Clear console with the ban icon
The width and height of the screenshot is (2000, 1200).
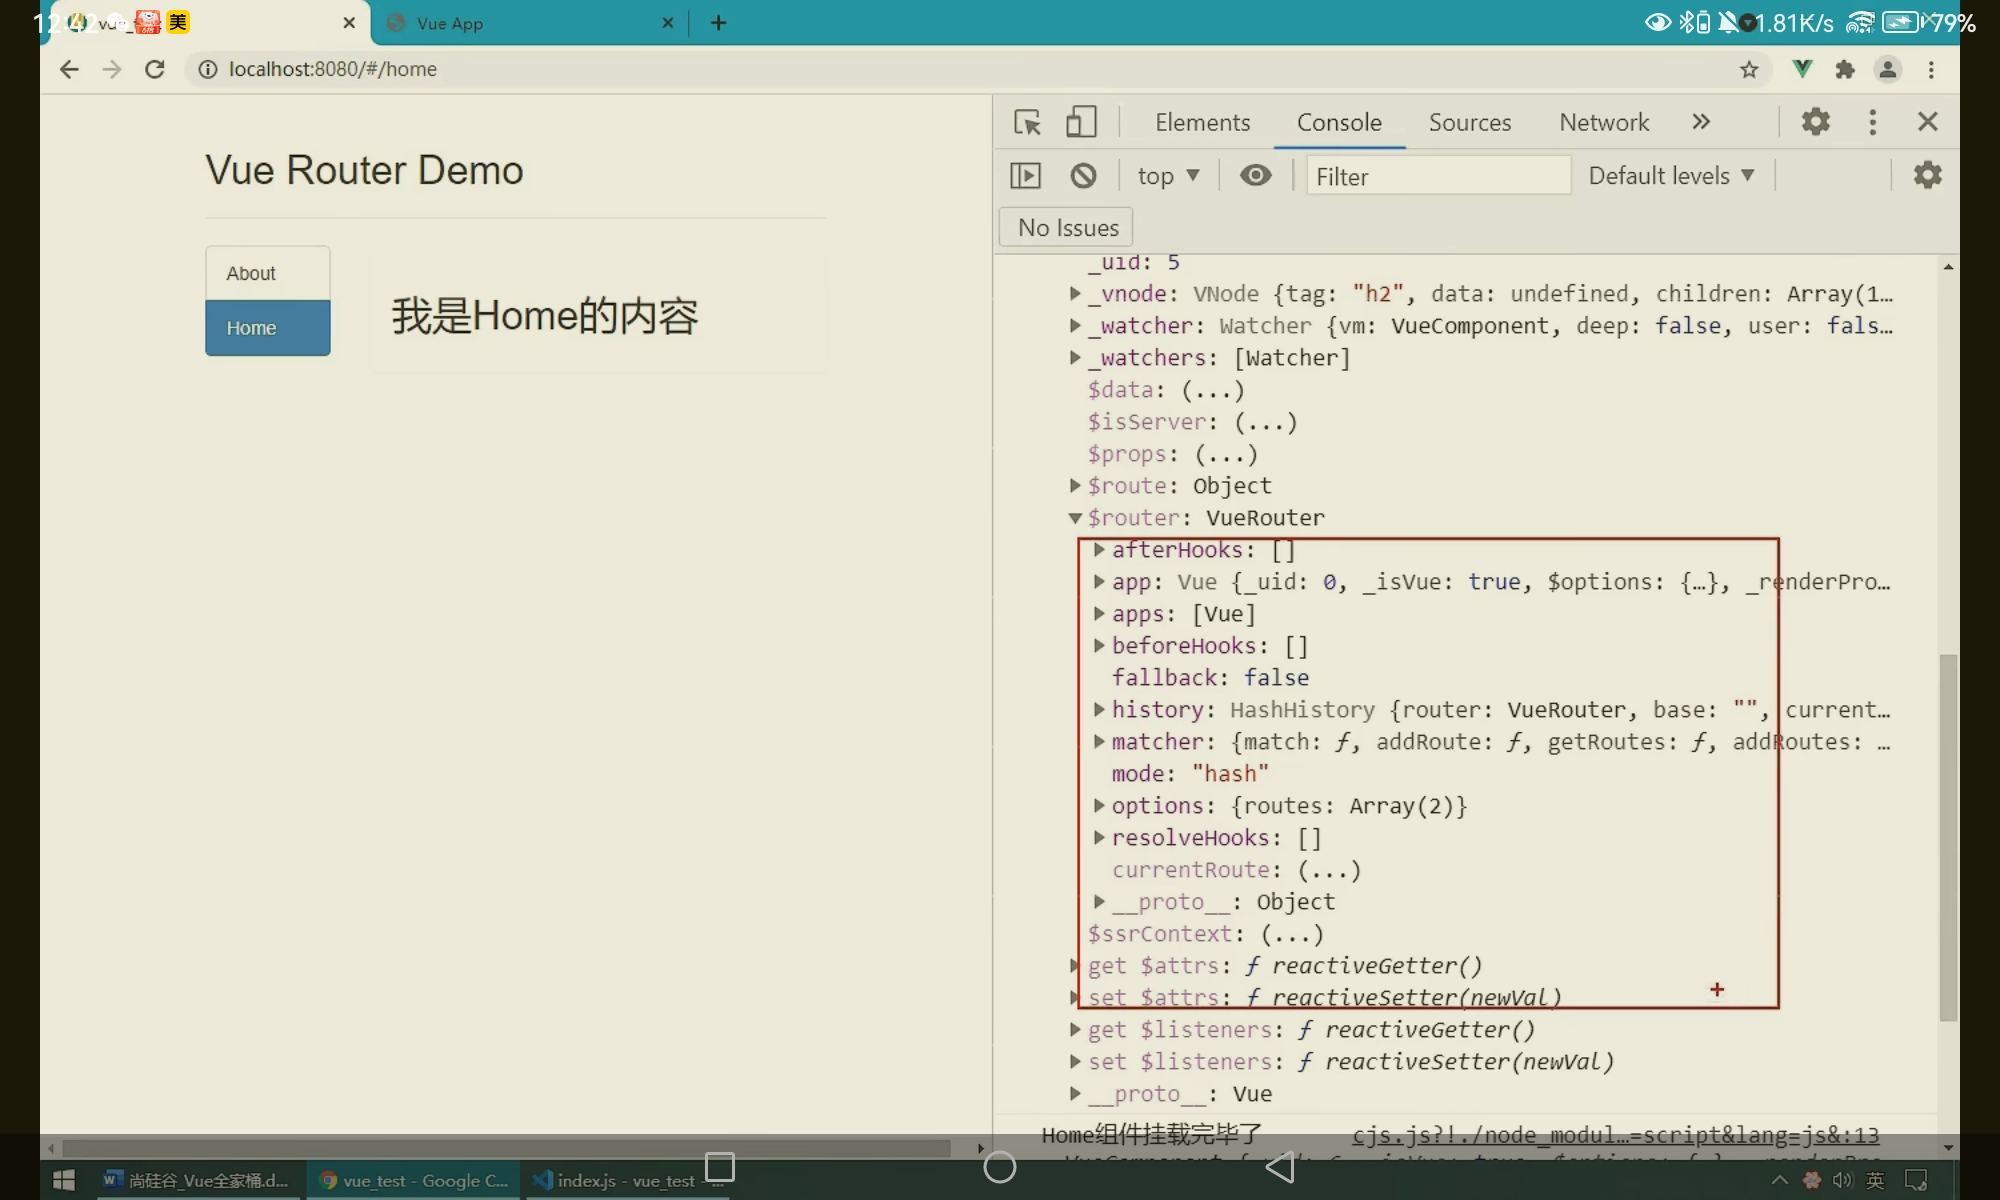(1083, 176)
